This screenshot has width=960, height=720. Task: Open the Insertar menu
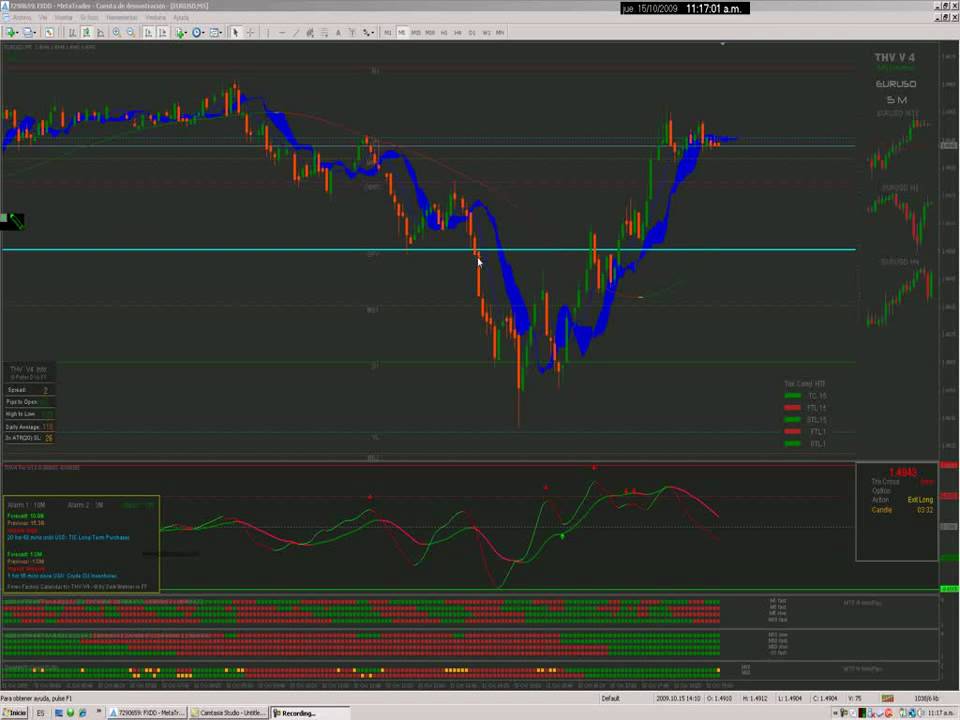coord(64,17)
